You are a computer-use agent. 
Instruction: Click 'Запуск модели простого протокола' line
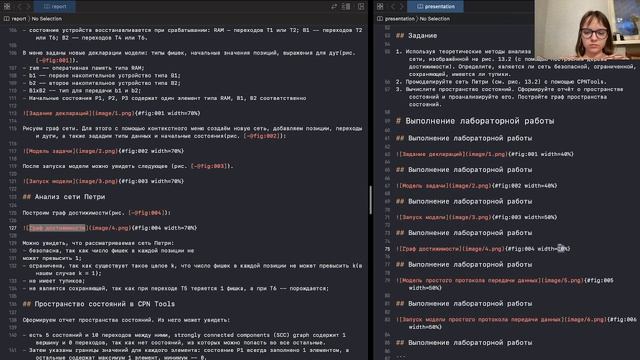[516, 323]
